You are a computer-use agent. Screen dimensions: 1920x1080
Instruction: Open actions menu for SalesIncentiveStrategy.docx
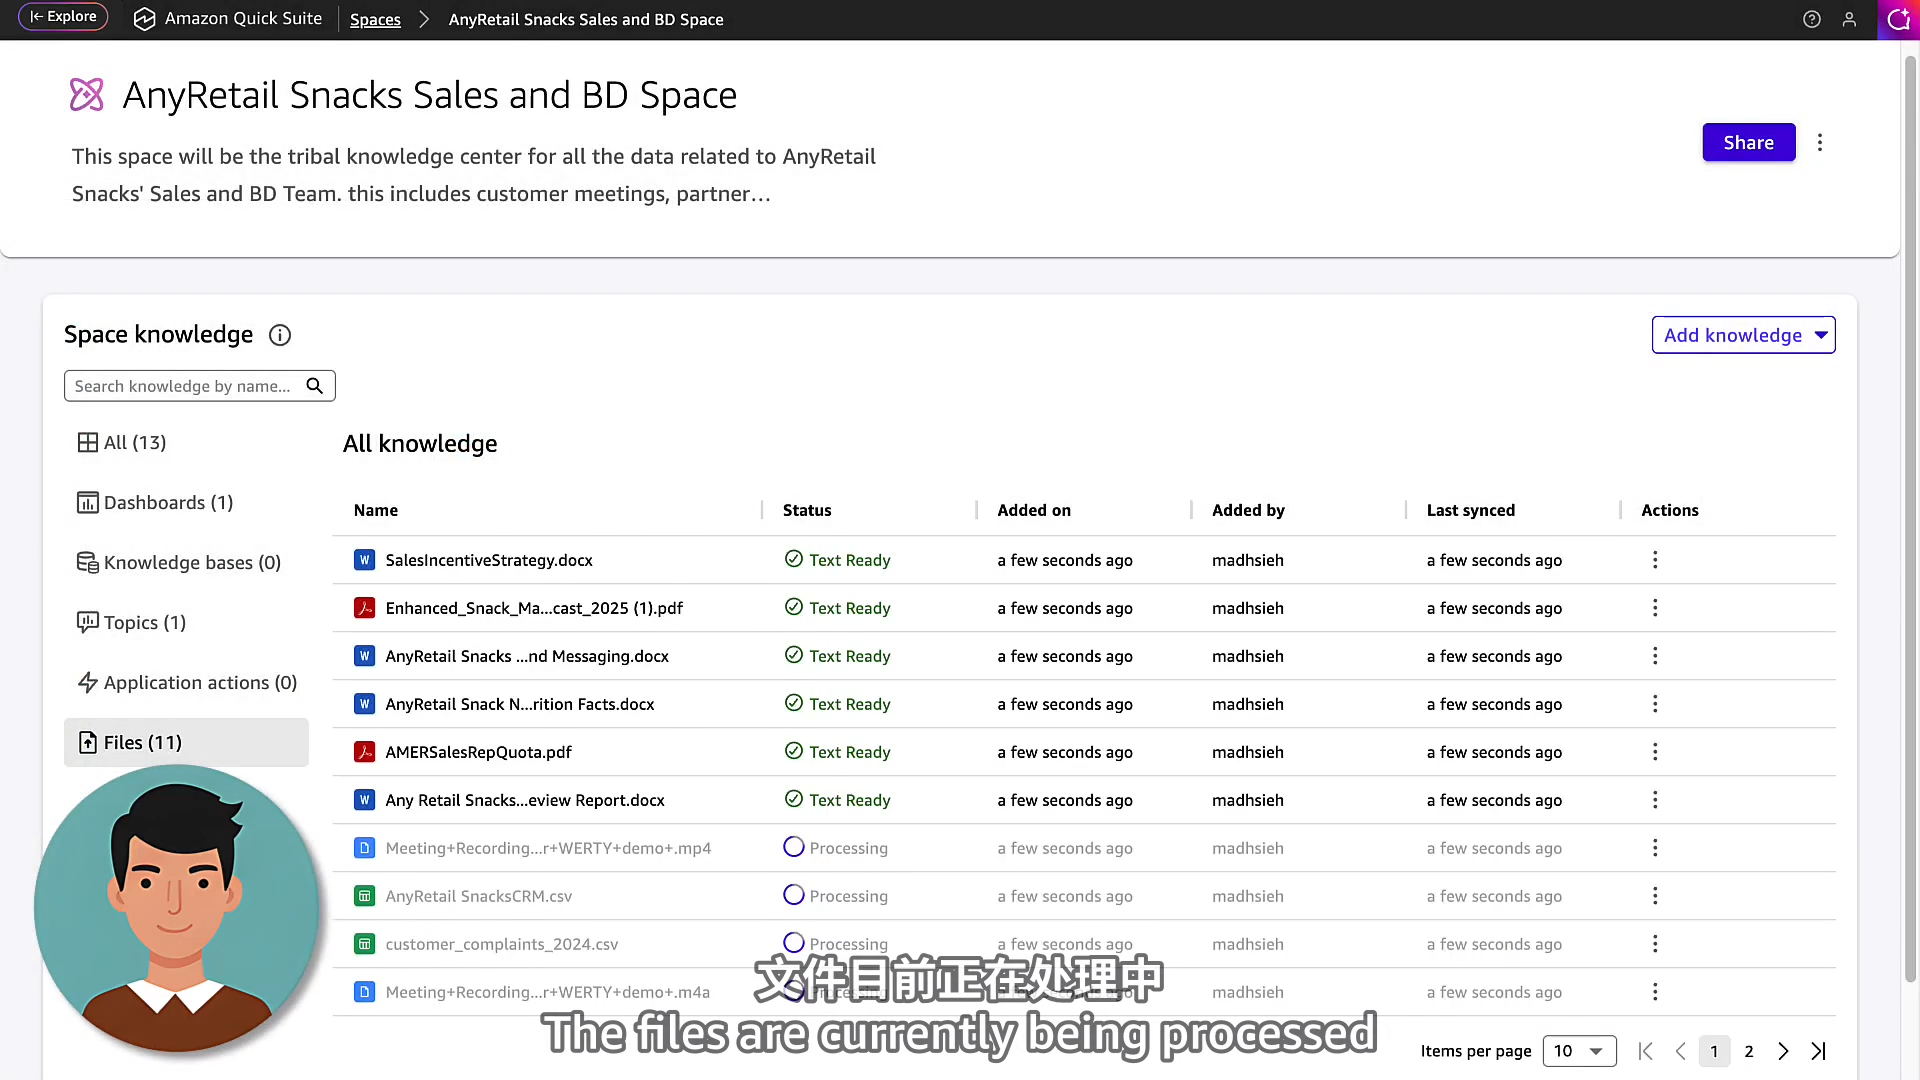(1655, 560)
